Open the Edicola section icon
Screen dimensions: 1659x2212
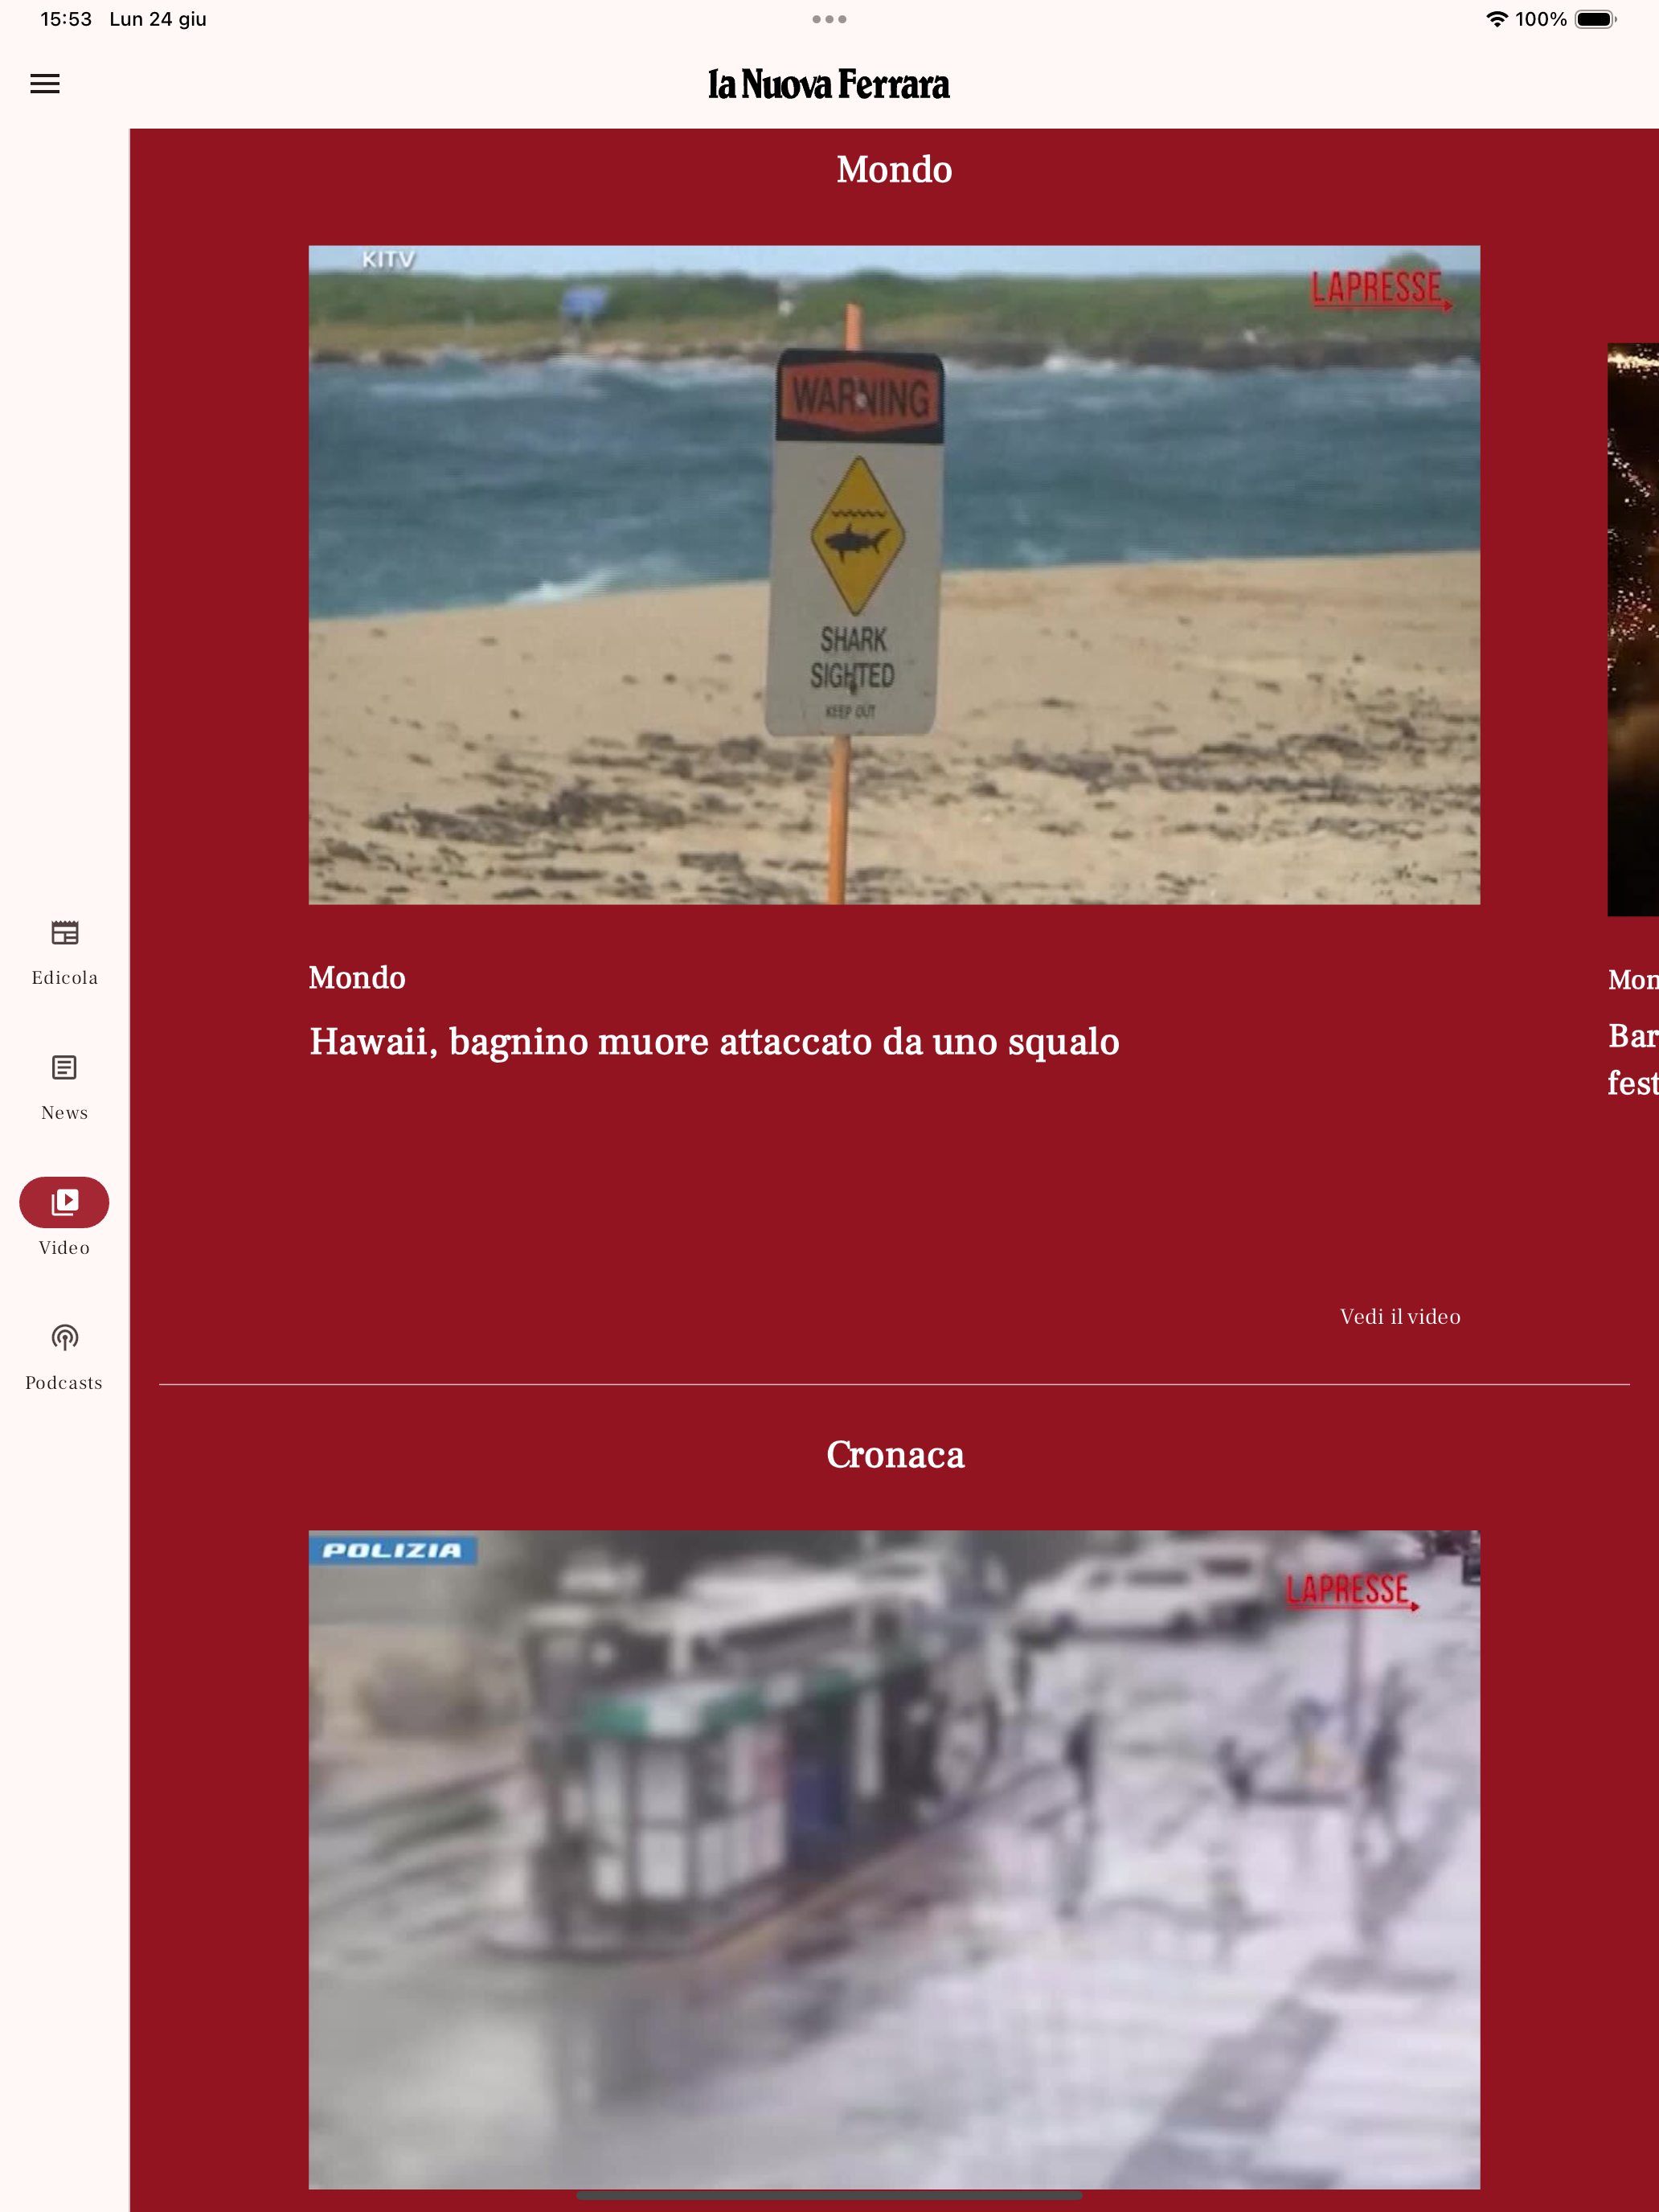click(x=64, y=933)
